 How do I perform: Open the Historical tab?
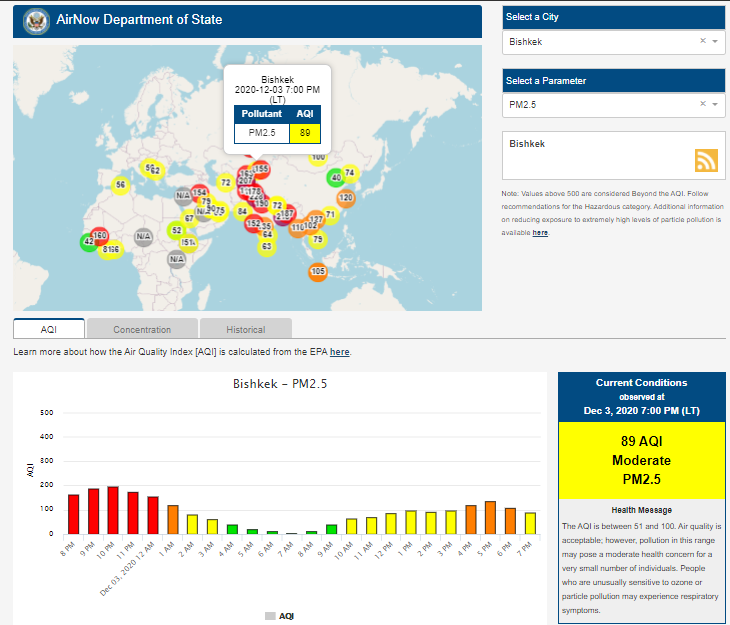[x=245, y=329]
